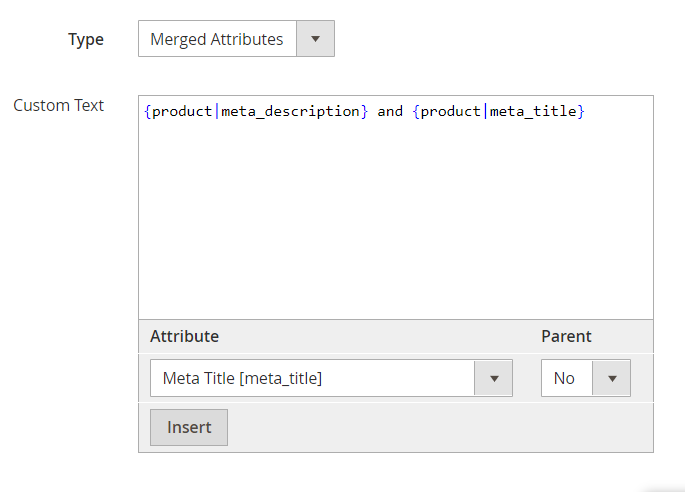Click the Parent 'No' select field
This screenshot has height=492, width=685.
586,378
